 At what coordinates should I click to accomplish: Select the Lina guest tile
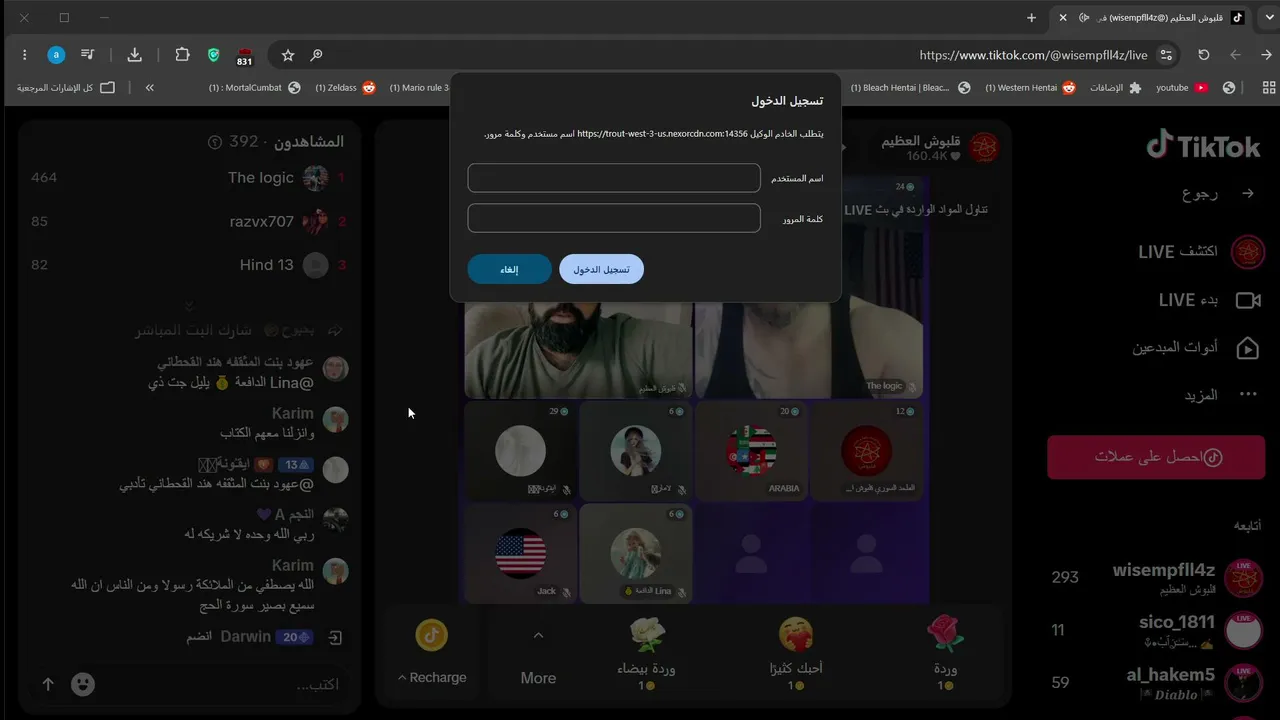[x=636, y=553]
